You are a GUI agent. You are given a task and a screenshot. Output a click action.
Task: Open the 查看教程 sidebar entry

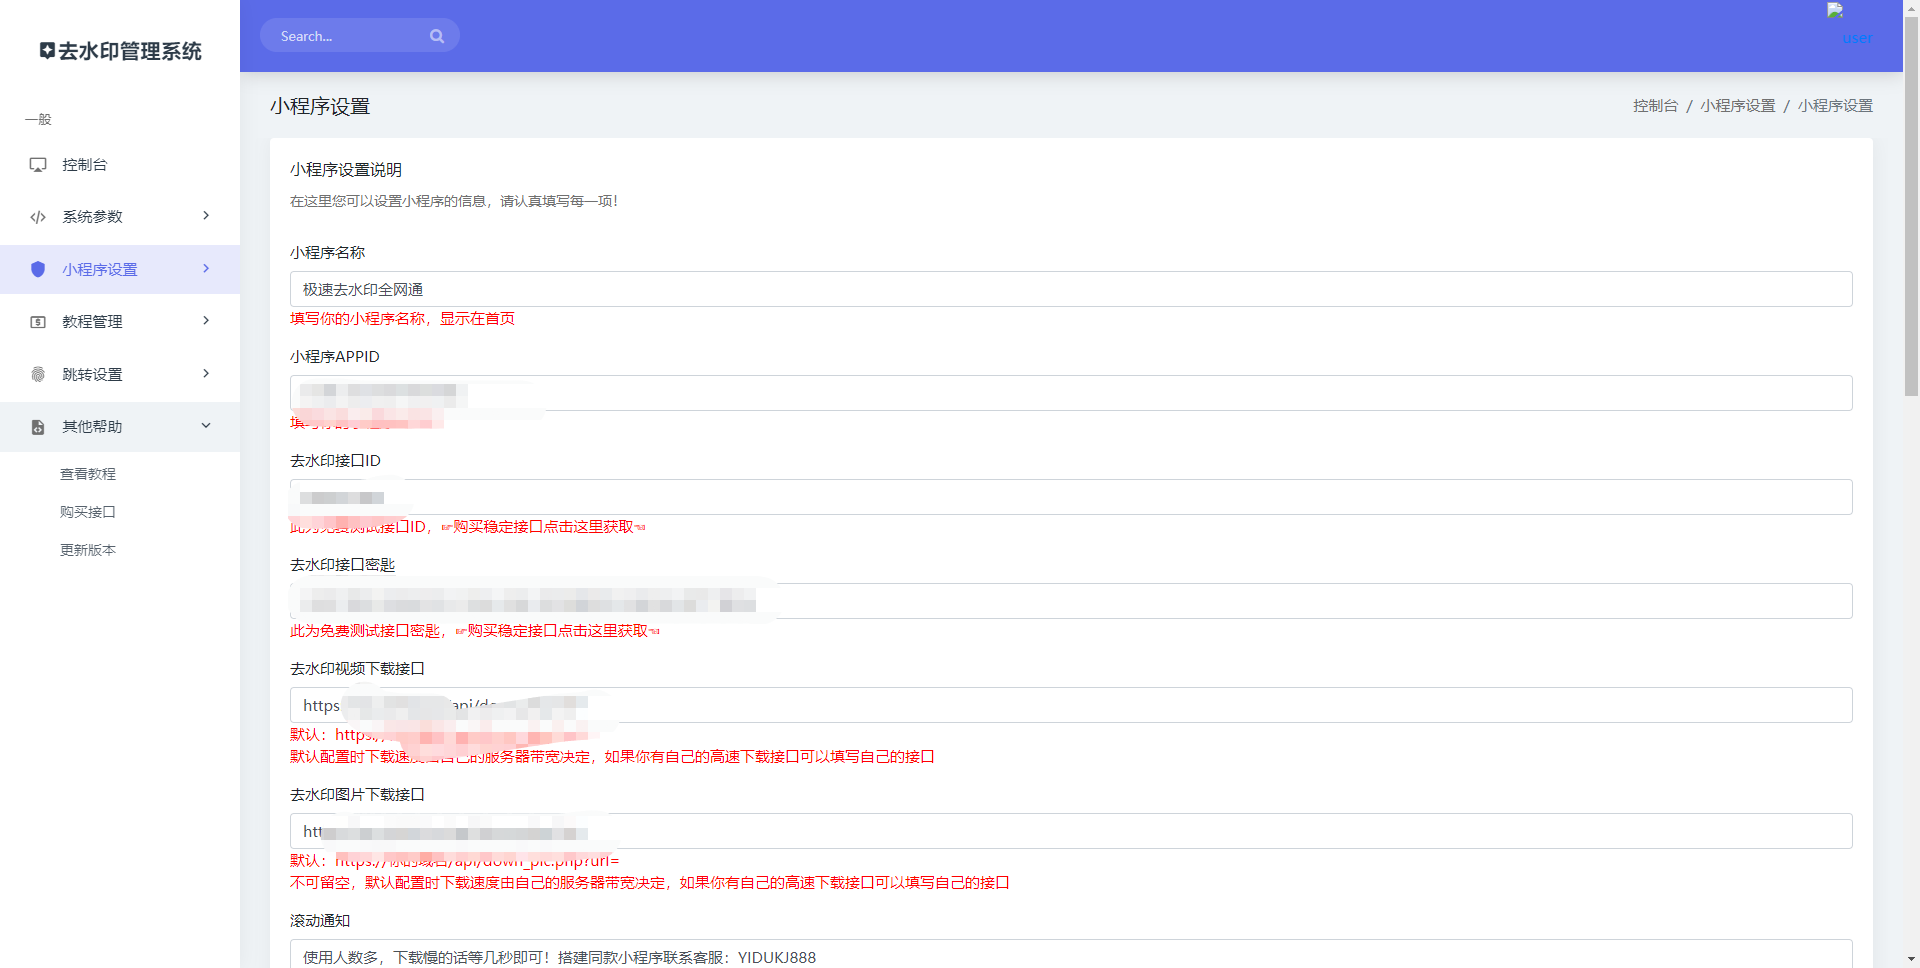pos(88,473)
